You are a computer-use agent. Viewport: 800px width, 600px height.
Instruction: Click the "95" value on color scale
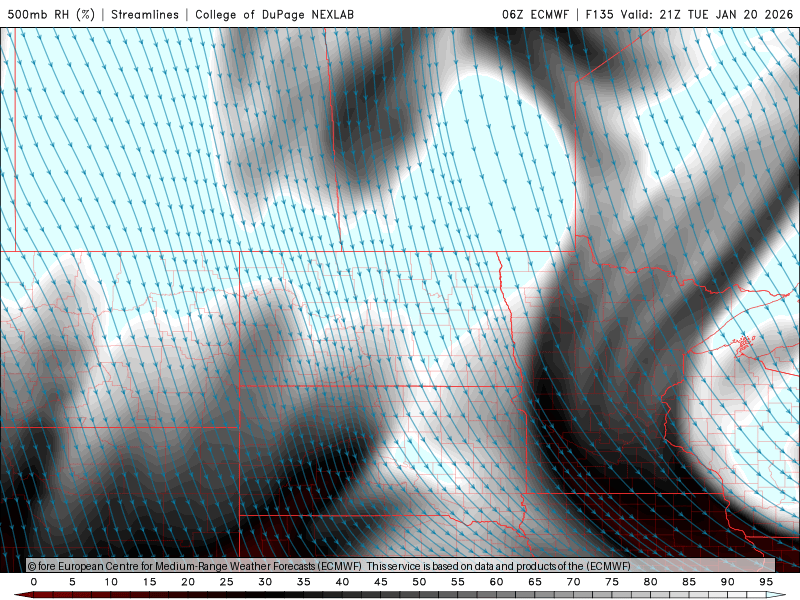[x=766, y=582]
